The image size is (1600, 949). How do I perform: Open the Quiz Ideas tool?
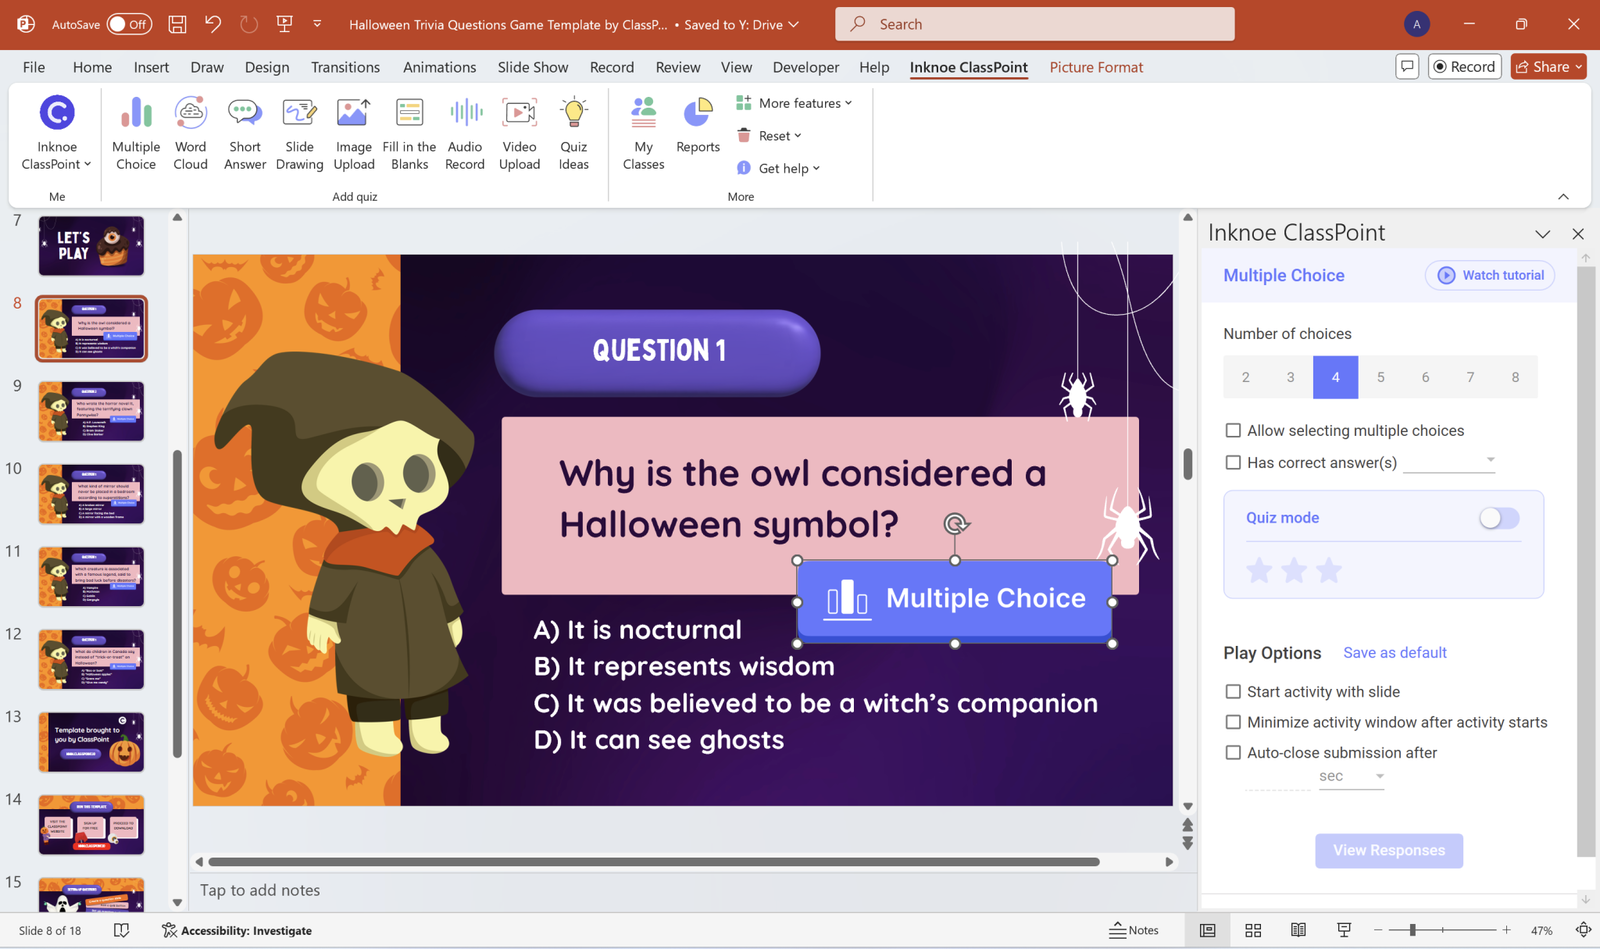(x=573, y=131)
